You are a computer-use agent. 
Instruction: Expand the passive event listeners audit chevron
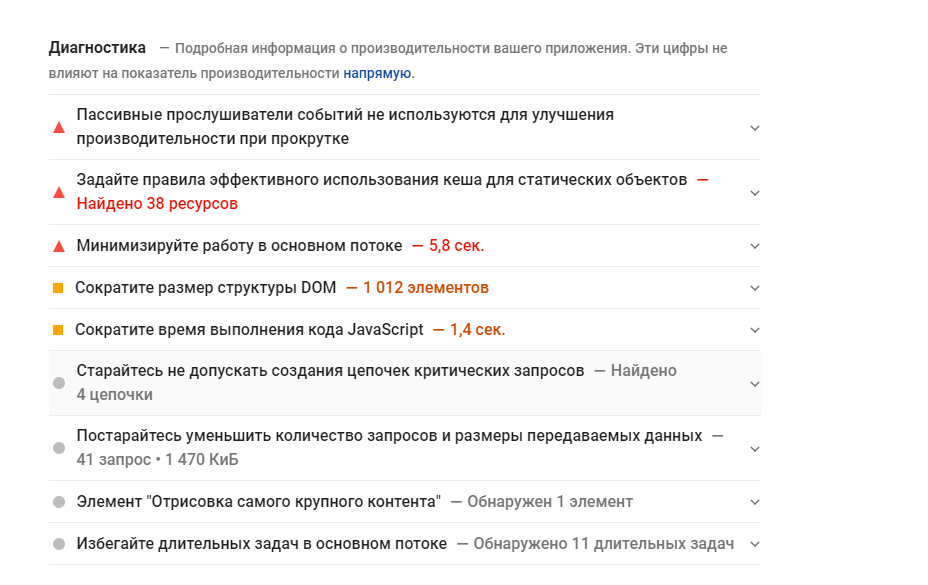755,128
